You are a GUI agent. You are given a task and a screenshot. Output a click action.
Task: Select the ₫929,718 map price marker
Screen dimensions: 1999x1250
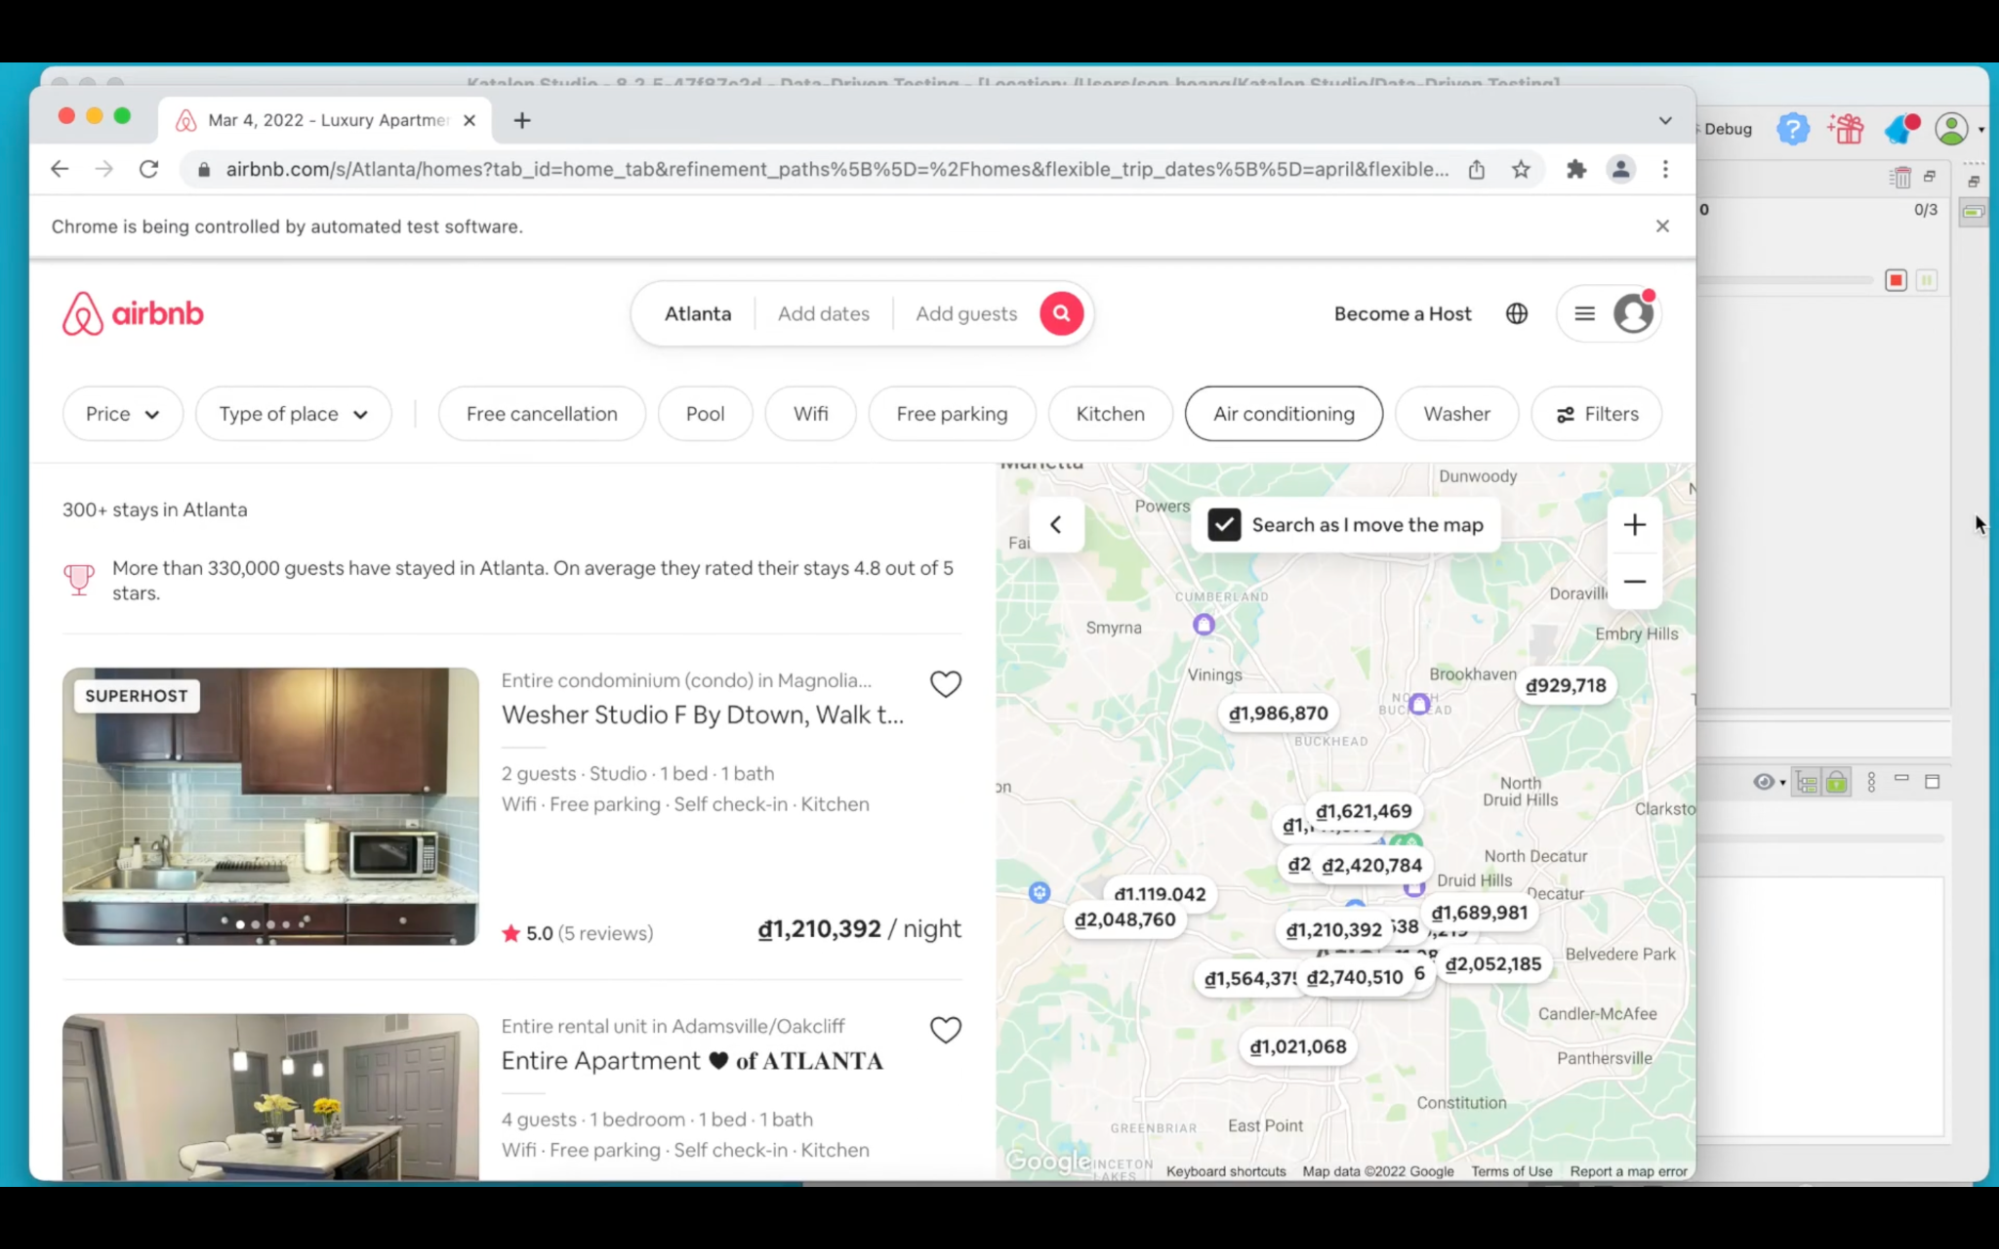(1565, 686)
